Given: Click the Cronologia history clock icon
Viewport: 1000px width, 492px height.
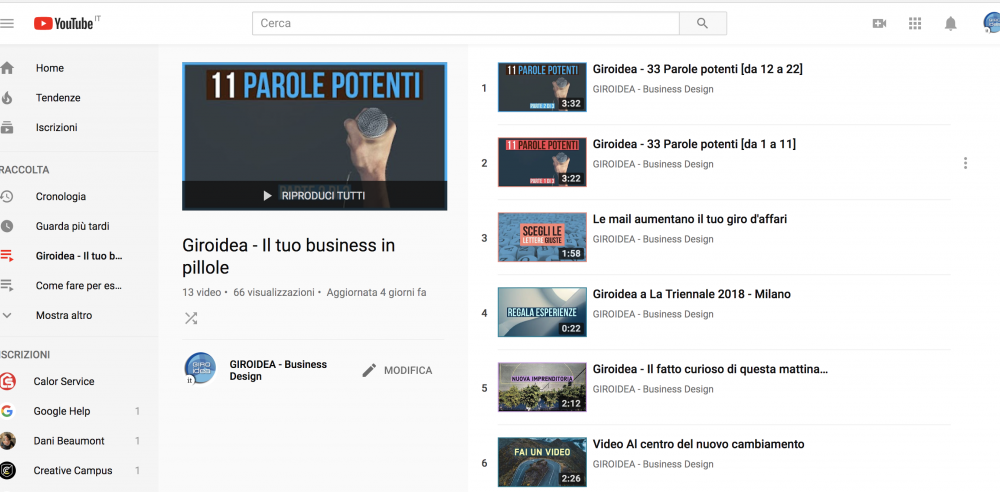Looking at the screenshot, I should point(7,197).
